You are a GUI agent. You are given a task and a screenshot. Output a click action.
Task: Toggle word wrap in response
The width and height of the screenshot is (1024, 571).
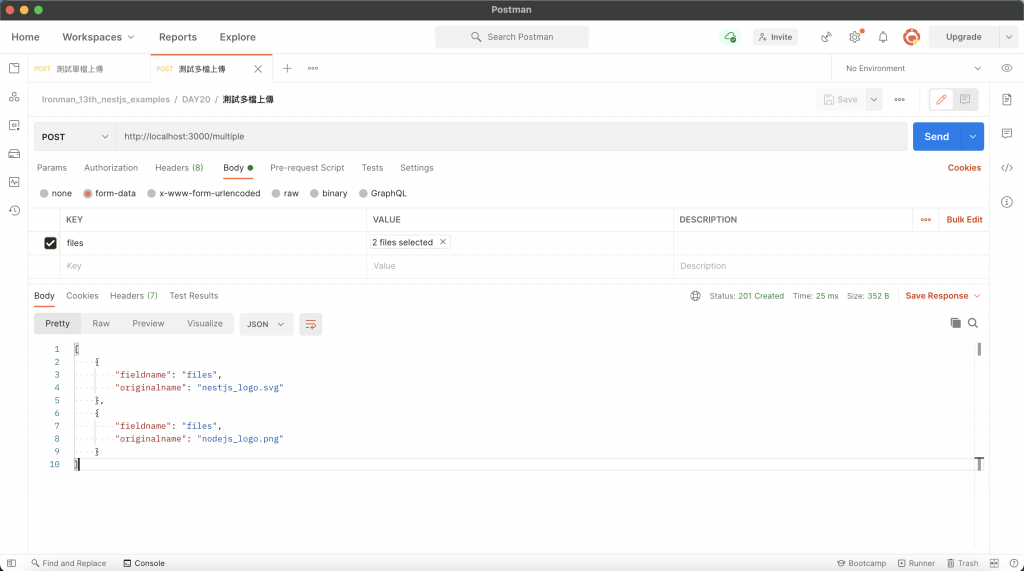point(310,324)
